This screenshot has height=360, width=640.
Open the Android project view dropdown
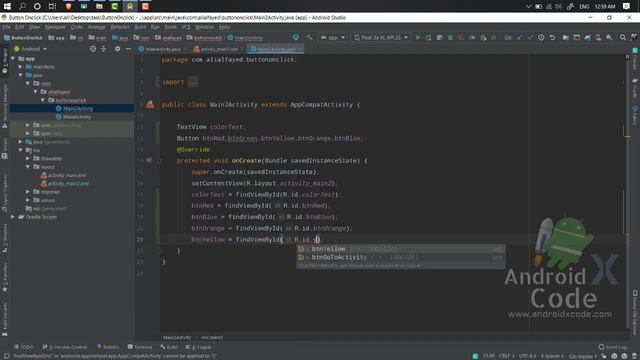pos(31,49)
